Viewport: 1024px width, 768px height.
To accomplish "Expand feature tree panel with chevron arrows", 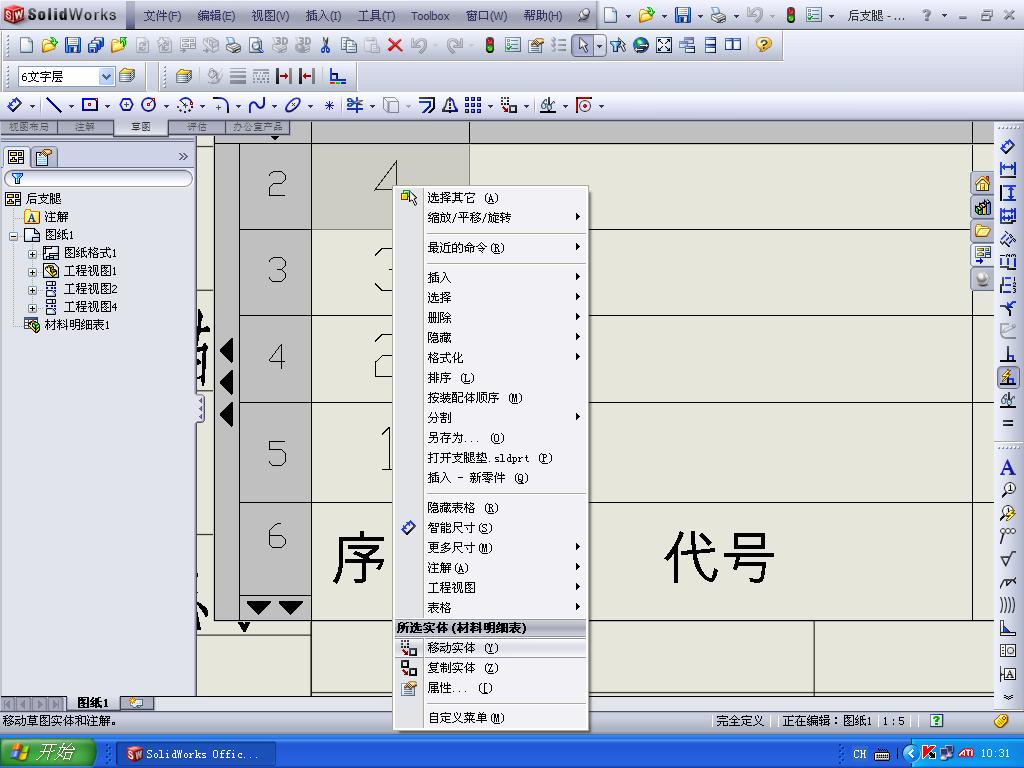I will click(x=183, y=157).
